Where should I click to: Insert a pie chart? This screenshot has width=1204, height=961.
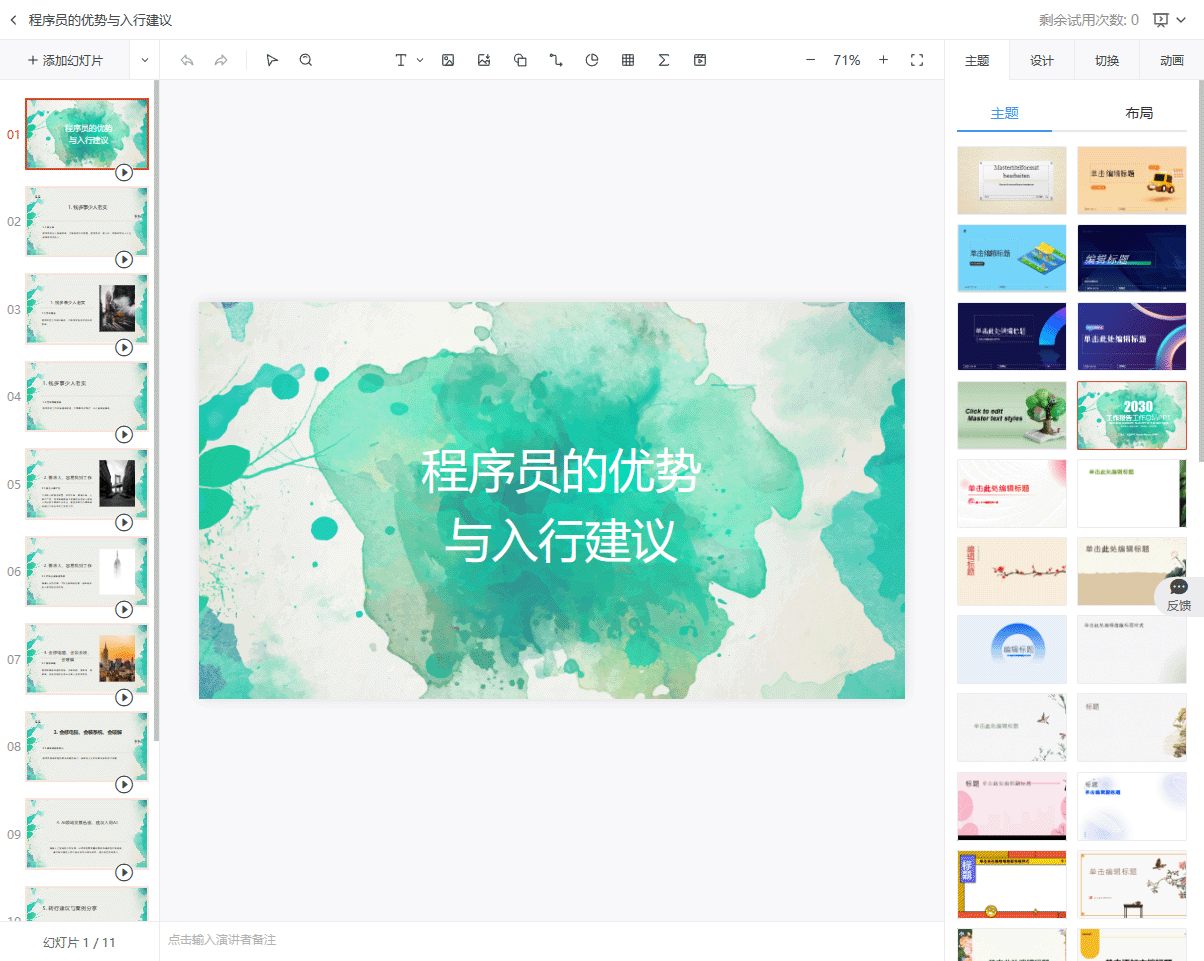click(592, 60)
